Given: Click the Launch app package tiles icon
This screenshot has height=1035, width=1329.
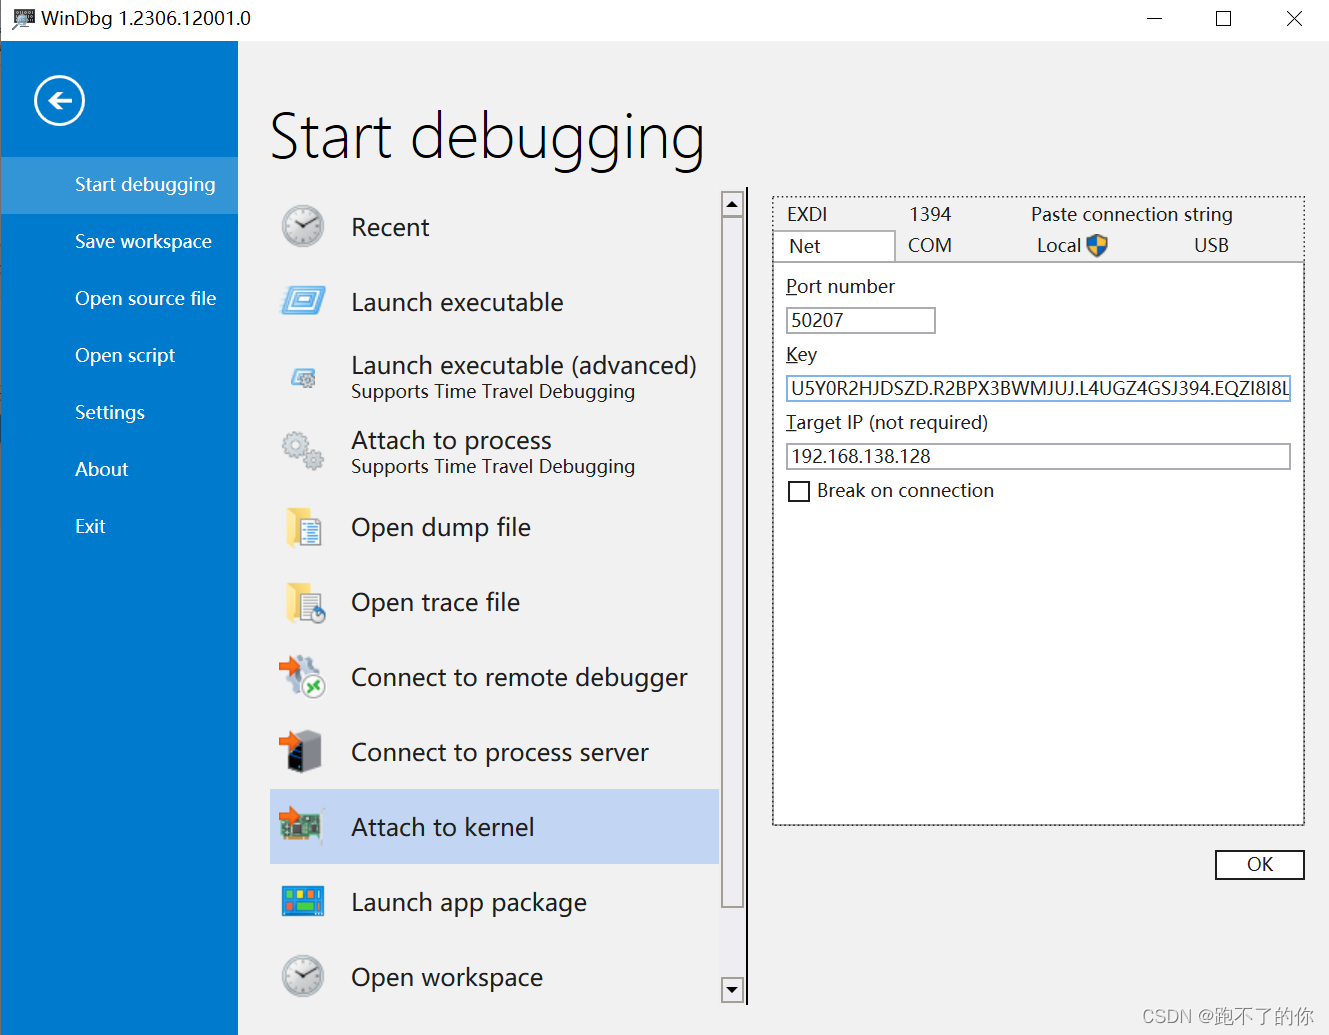Looking at the screenshot, I should (303, 901).
